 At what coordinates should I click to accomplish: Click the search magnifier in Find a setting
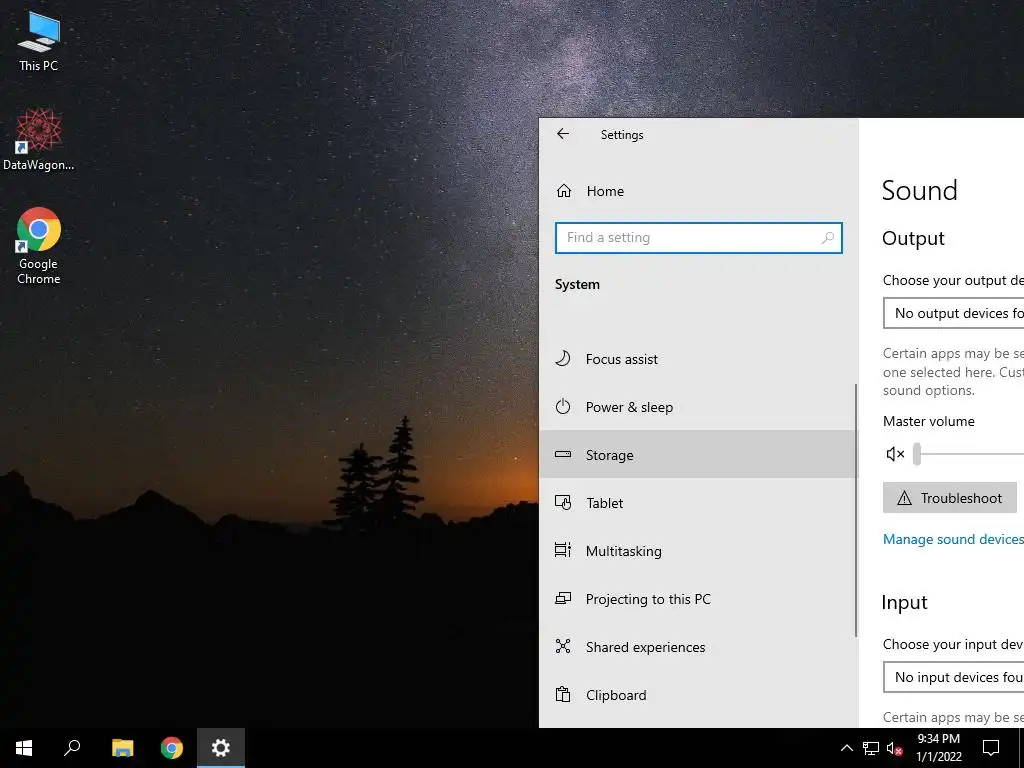pyautogui.click(x=827, y=238)
